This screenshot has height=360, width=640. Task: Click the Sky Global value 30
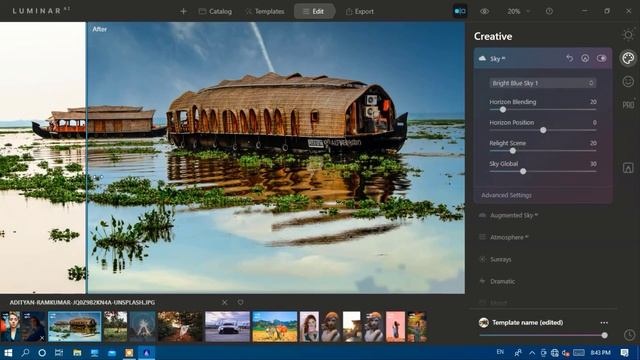593,164
